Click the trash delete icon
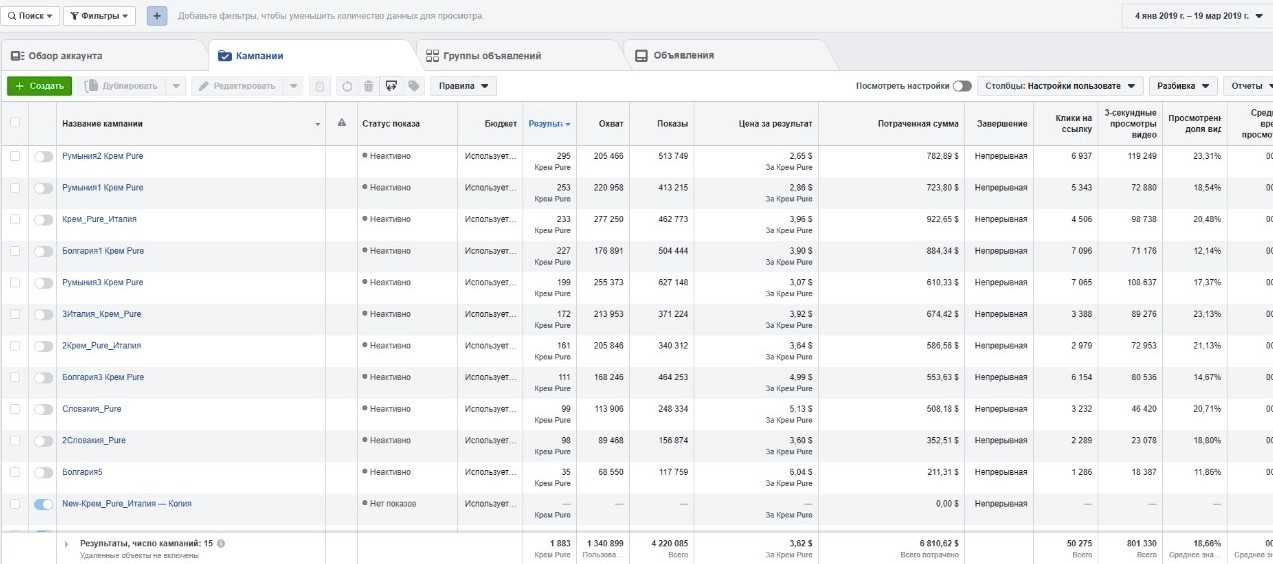This screenshot has width=1273, height=564. (x=369, y=86)
